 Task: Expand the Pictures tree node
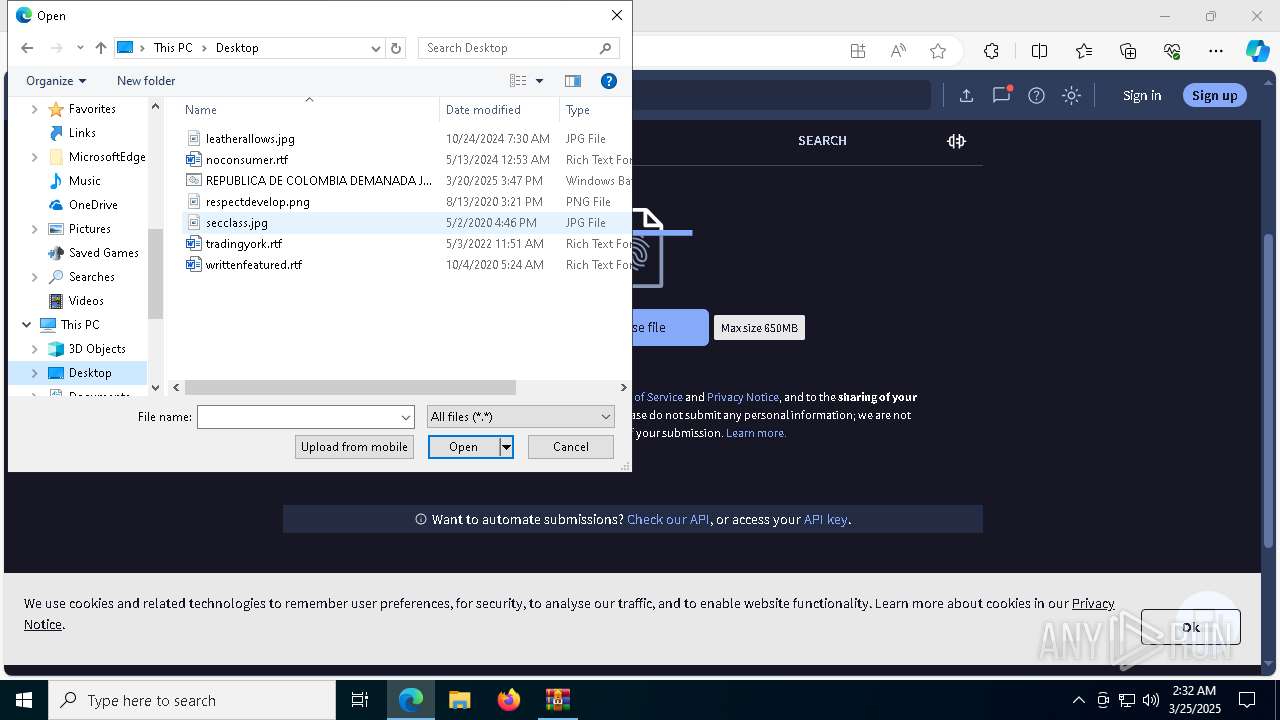click(35, 229)
